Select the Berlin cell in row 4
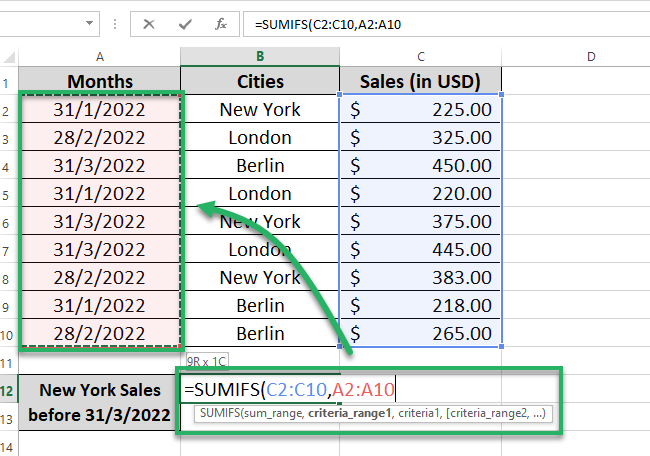This screenshot has height=456, width=650. coord(260,165)
